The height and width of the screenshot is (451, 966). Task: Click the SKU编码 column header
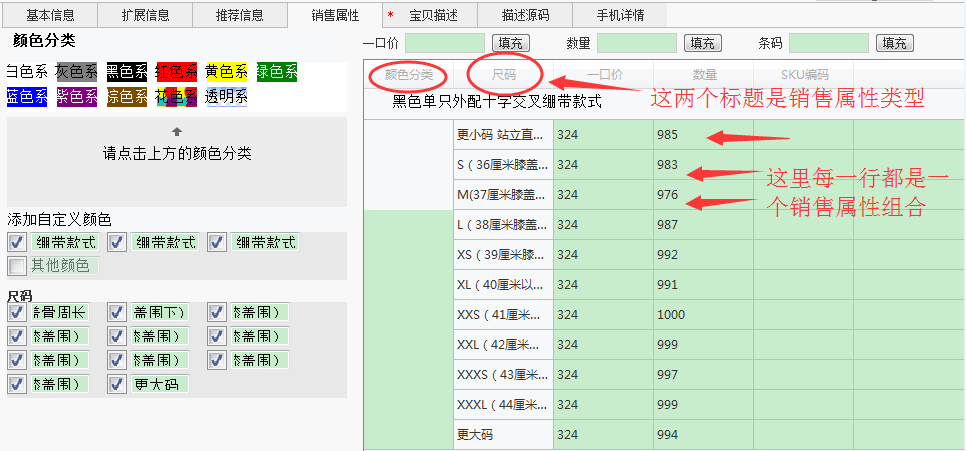(x=804, y=74)
